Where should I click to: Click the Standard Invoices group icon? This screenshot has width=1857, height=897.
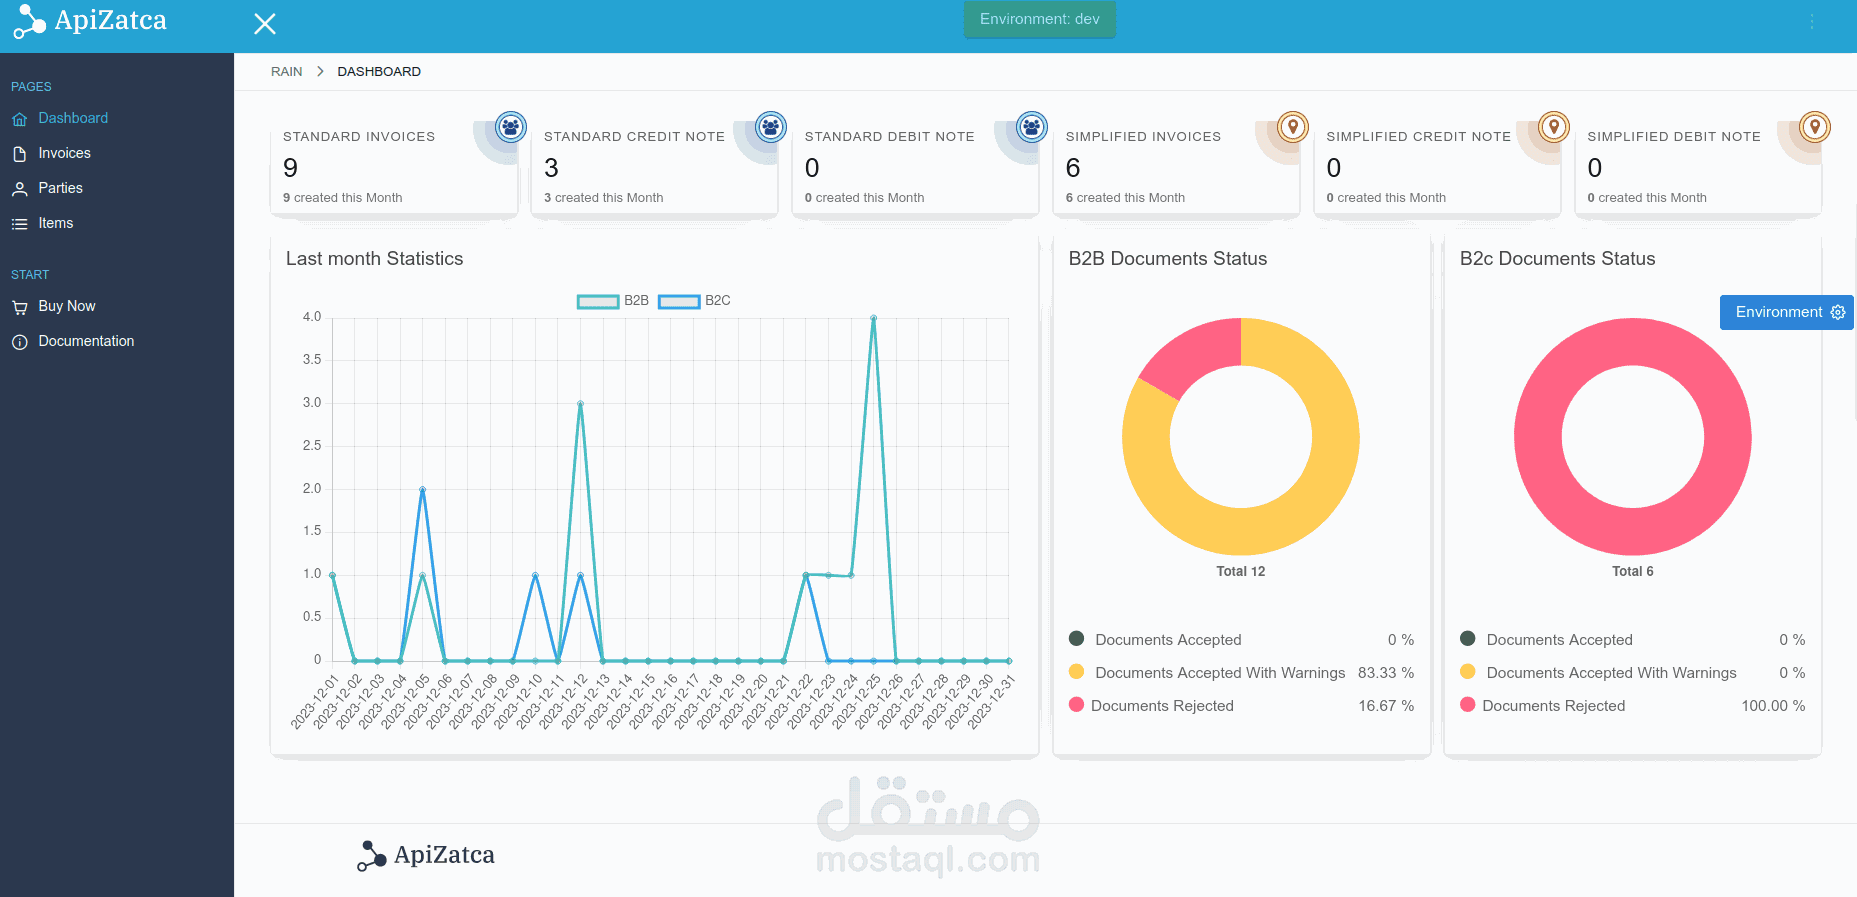(x=511, y=127)
